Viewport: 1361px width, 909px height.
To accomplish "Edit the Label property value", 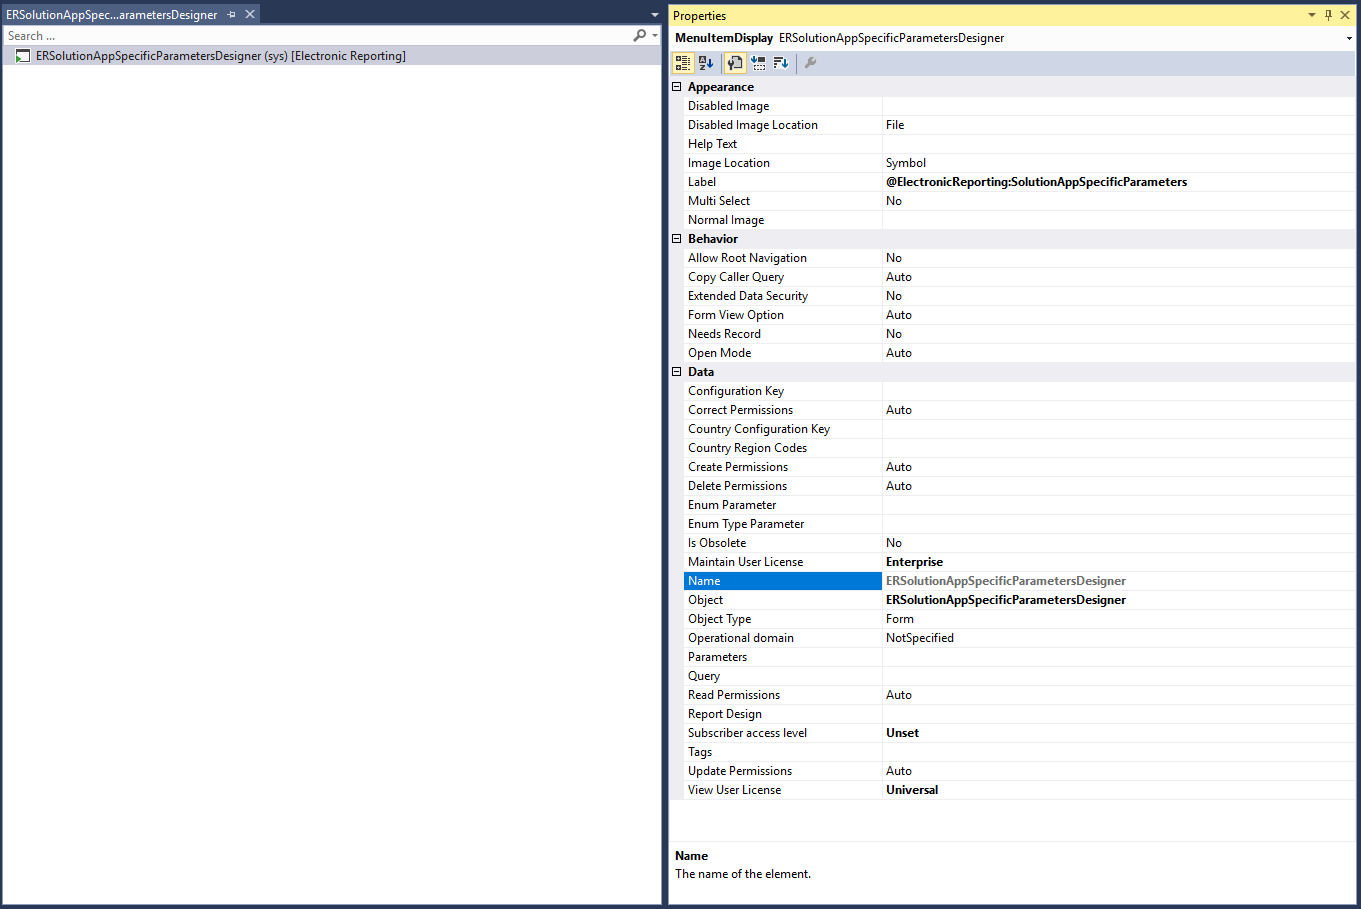I will point(1118,182).
